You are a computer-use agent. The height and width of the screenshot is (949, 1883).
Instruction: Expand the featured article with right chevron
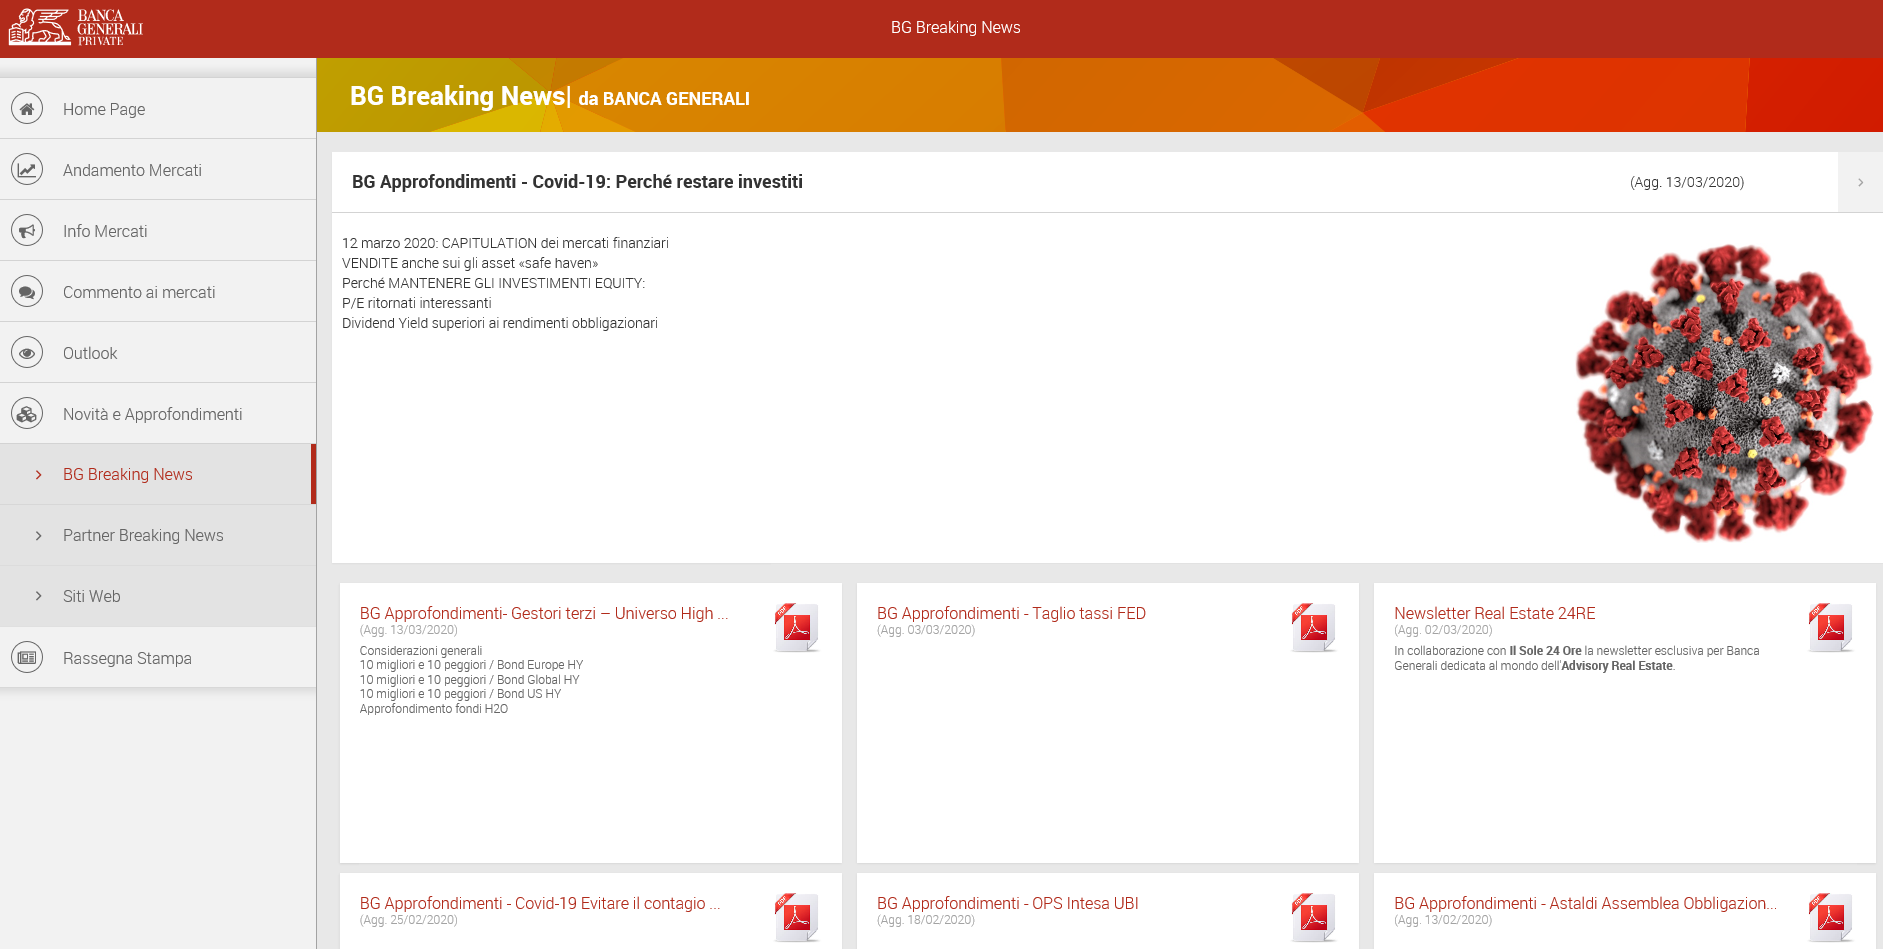1860,182
